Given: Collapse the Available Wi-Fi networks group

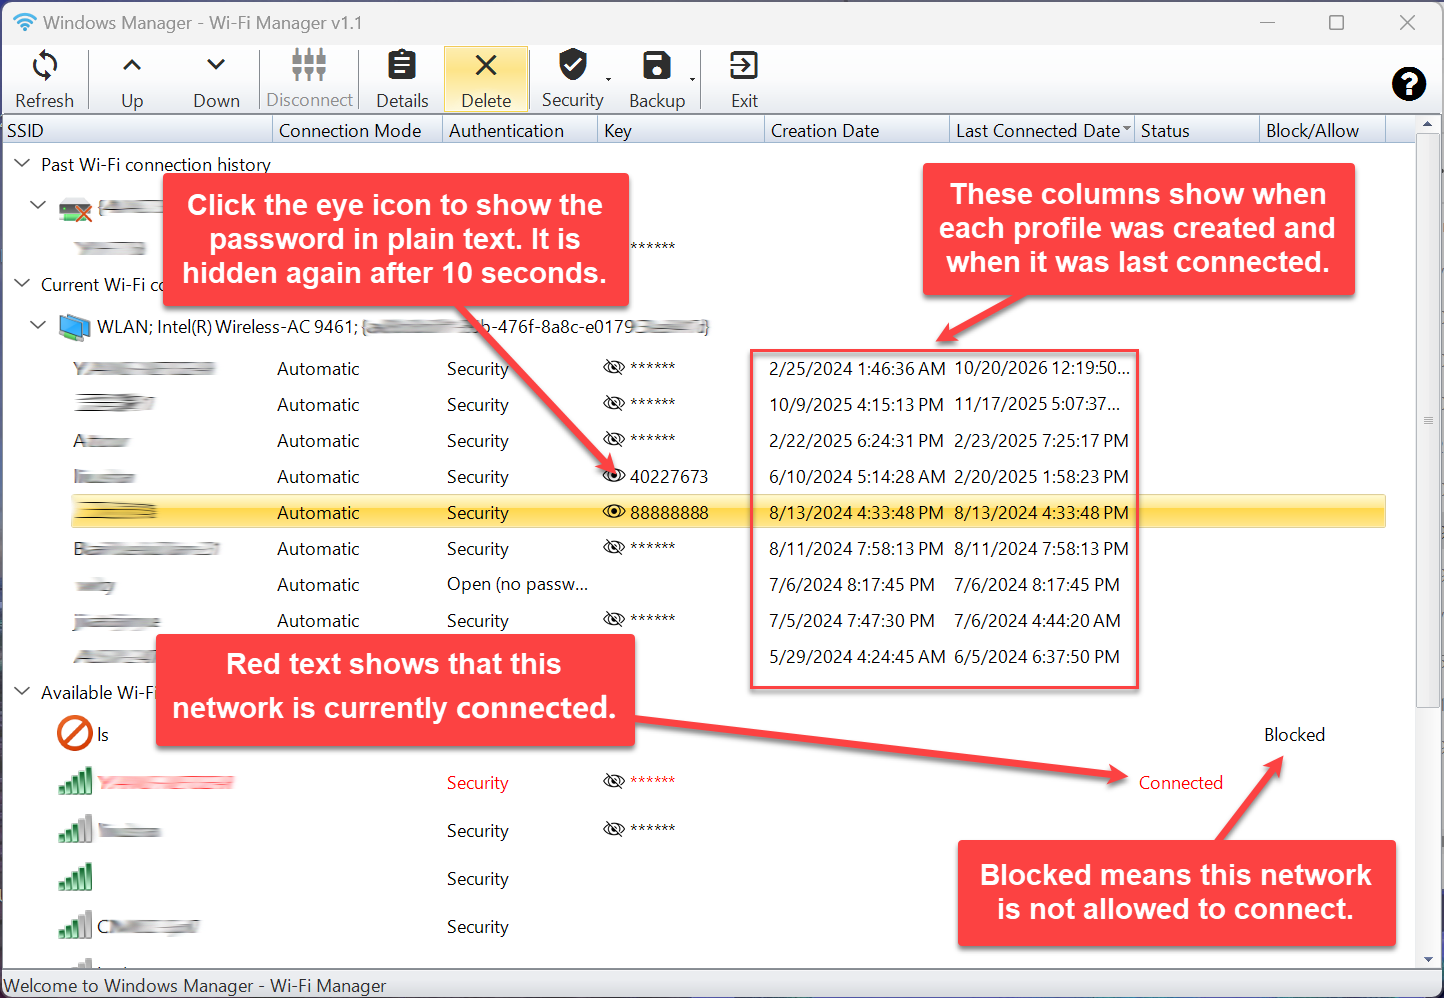Looking at the screenshot, I should [x=22, y=691].
